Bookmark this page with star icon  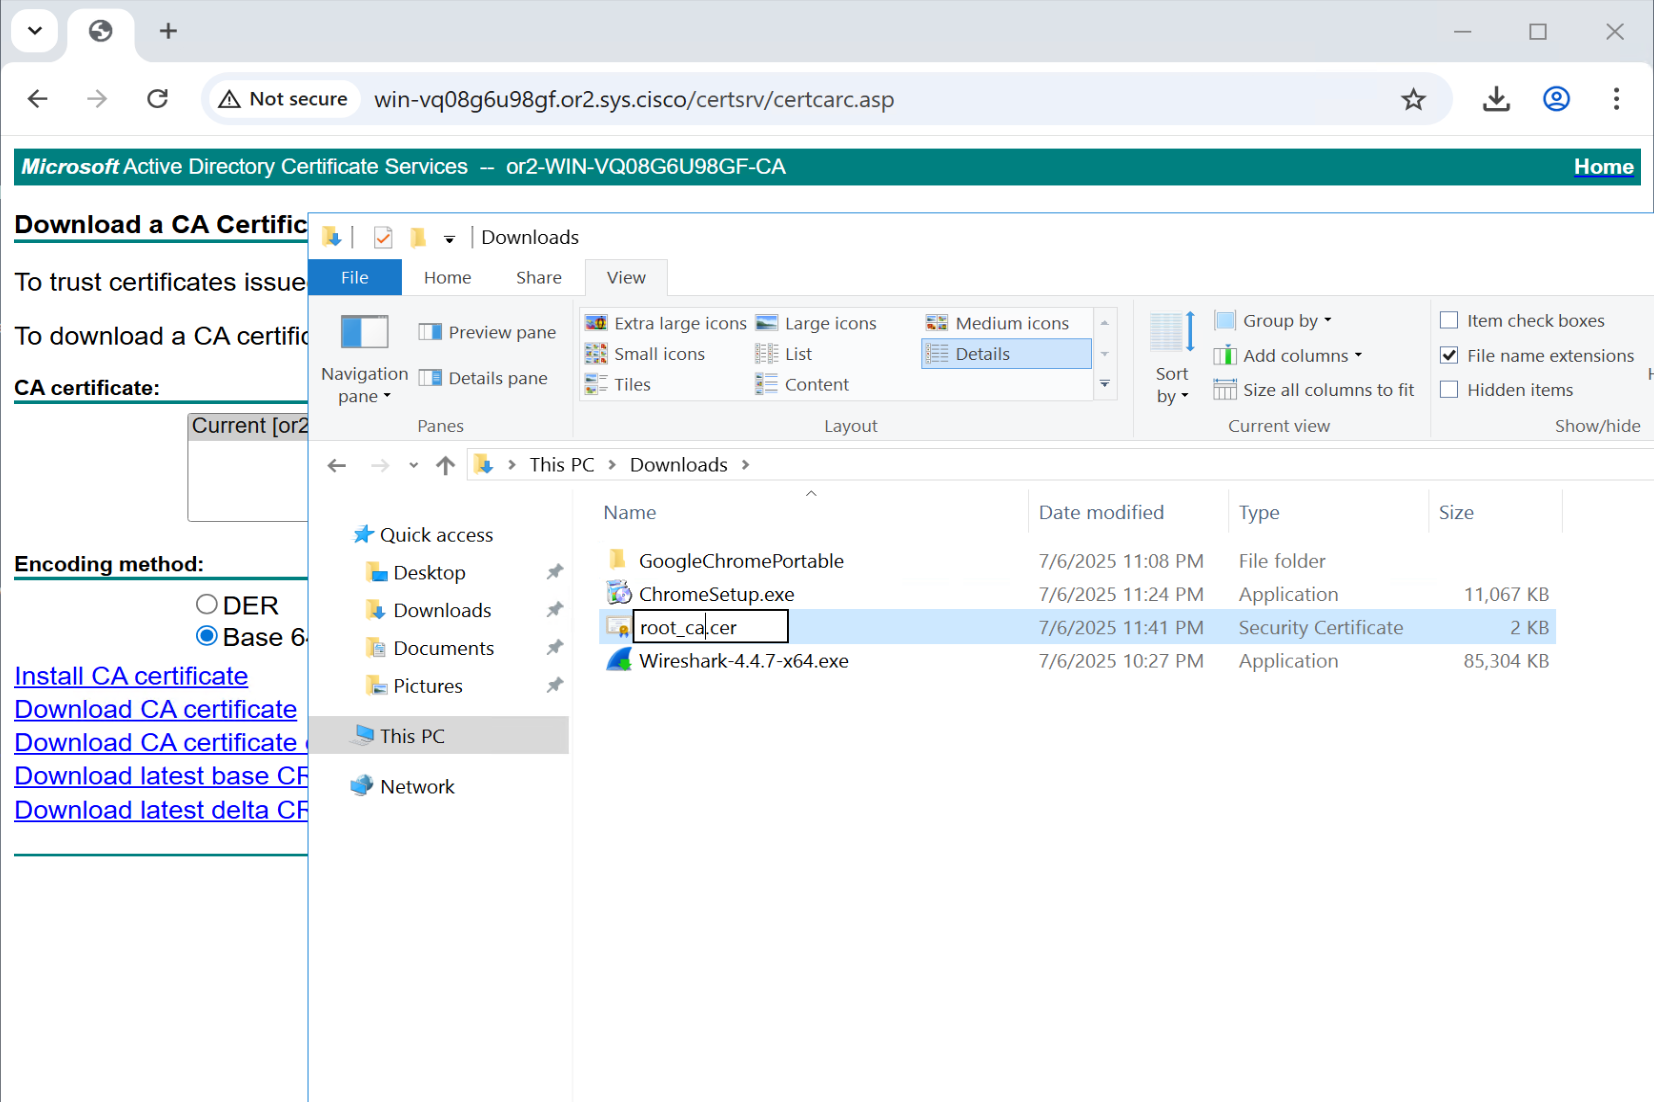point(1412,99)
